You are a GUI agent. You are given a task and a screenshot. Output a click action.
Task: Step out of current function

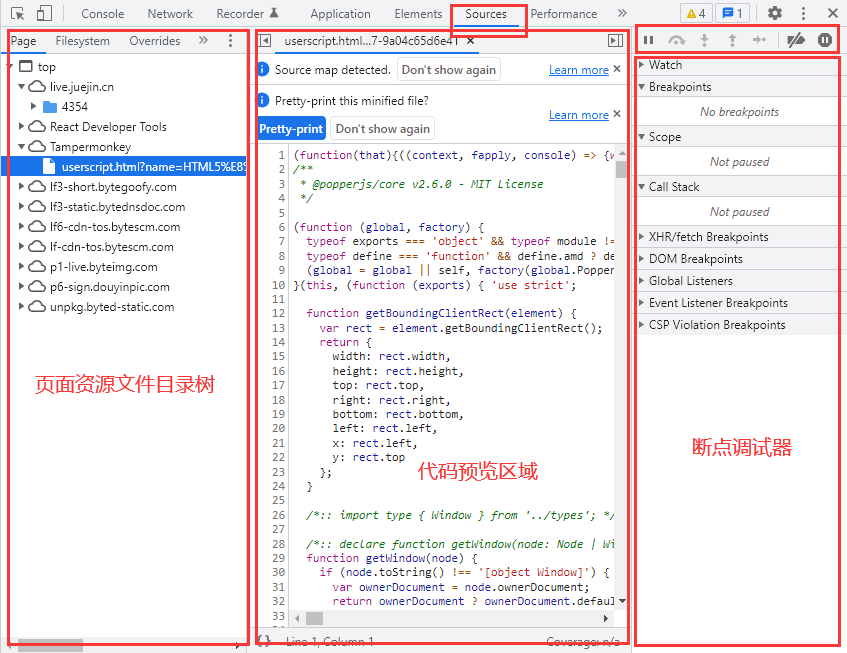732,40
